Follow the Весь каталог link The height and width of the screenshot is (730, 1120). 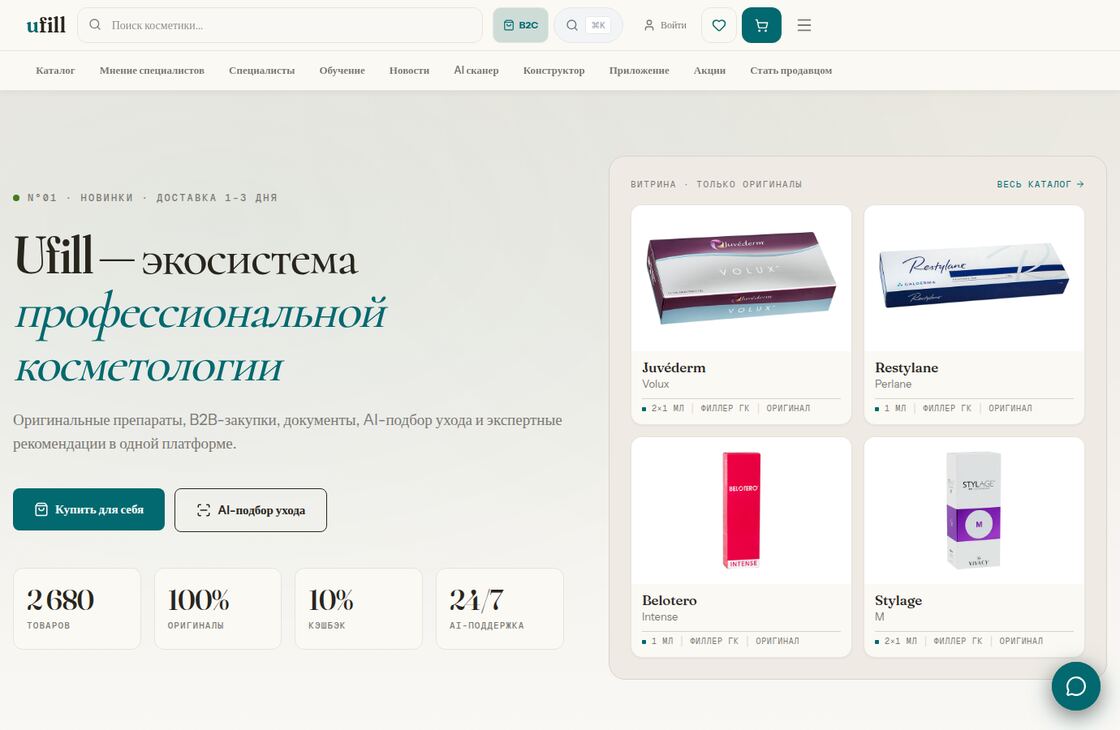point(1041,184)
